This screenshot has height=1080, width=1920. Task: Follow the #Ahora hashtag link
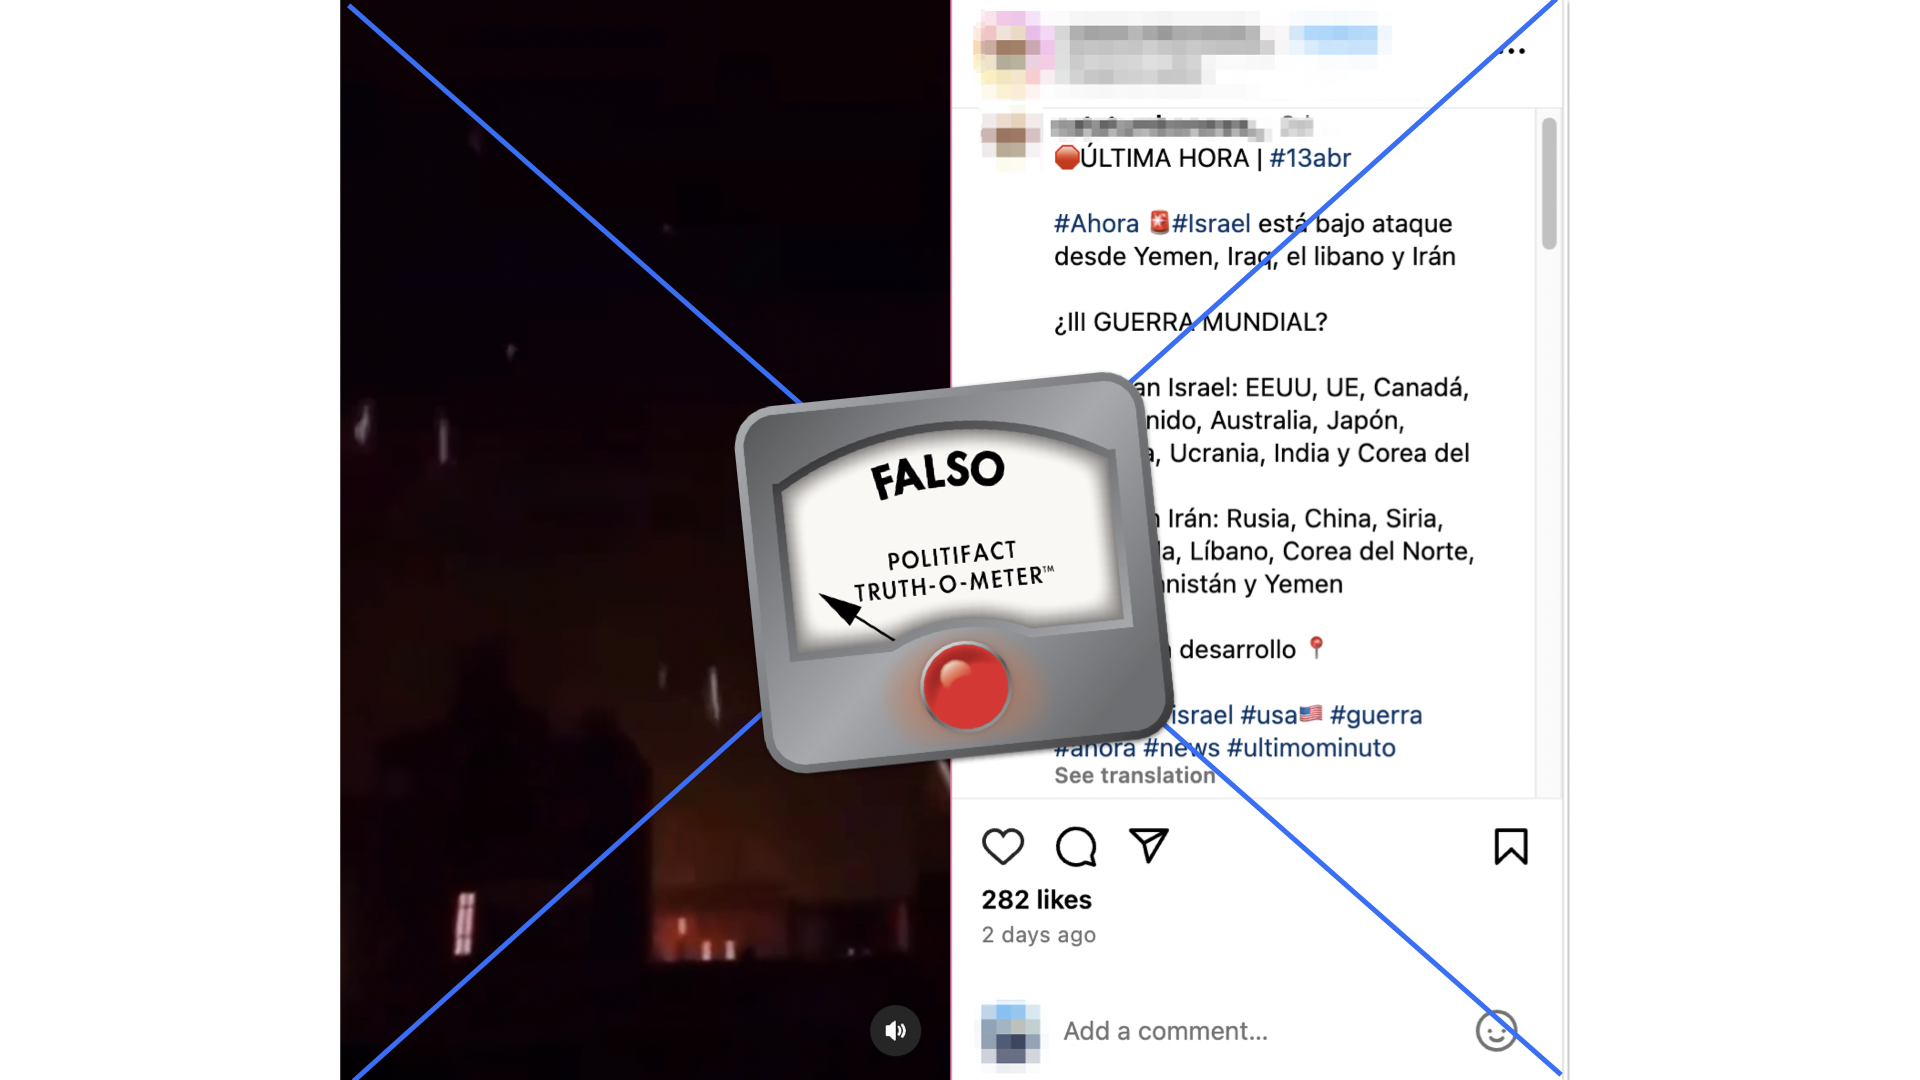click(1096, 224)
